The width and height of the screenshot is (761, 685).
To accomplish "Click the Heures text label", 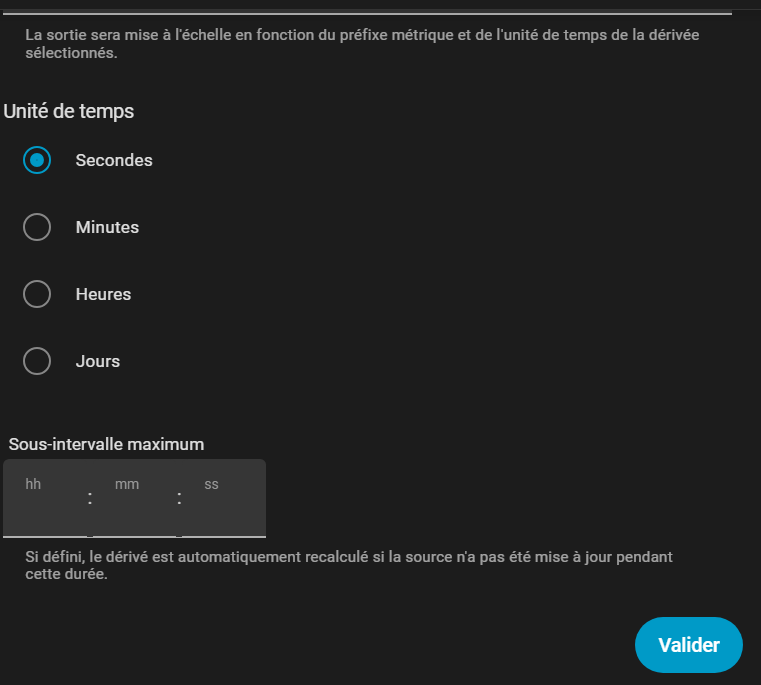I will [x=103, y=294].
